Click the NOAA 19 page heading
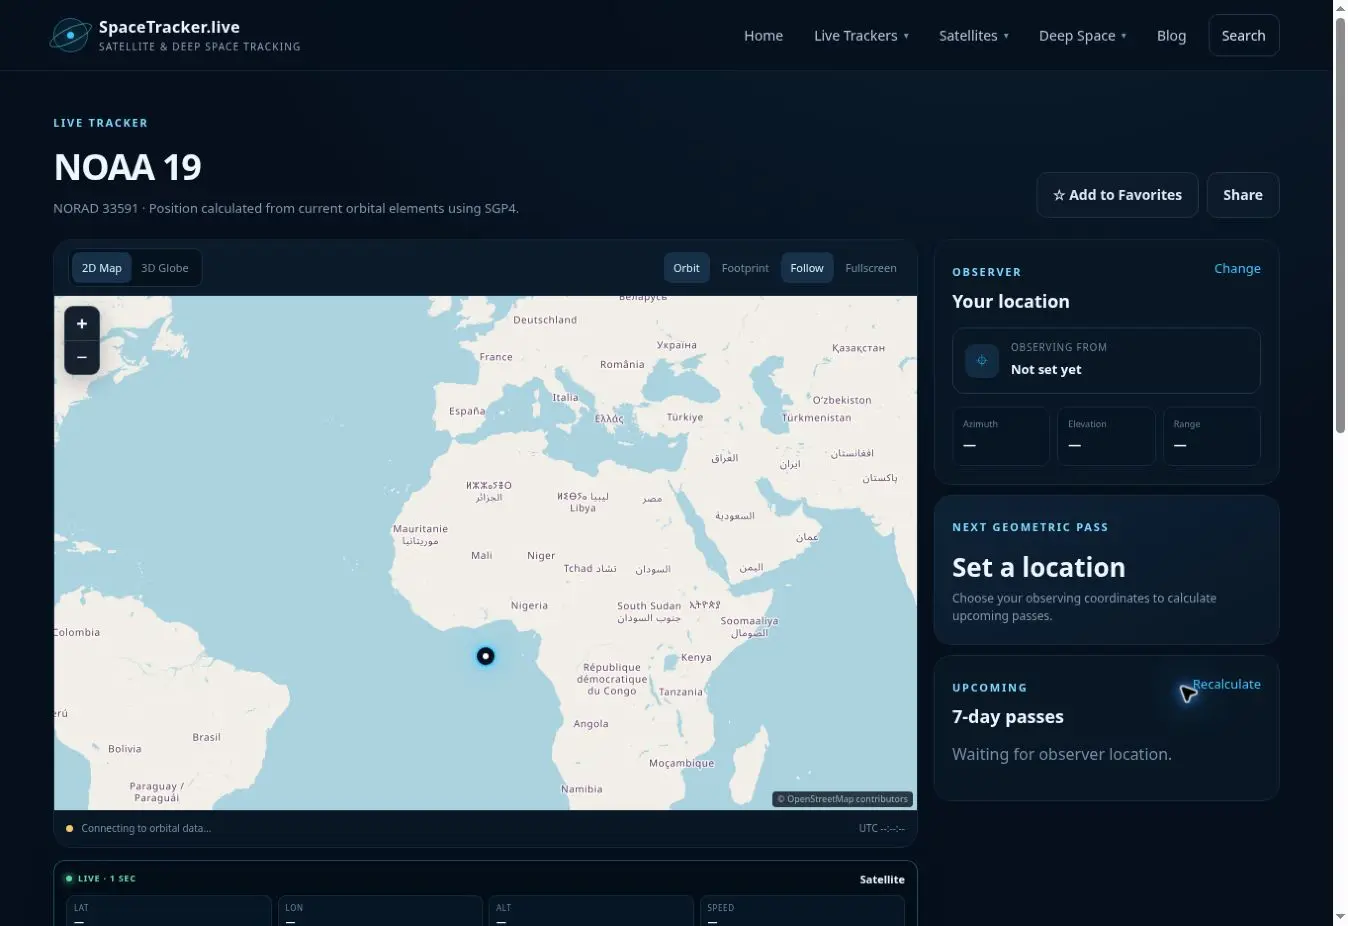Image resolution: width=1348 pixels, height=926 pixels. point(127,167)
